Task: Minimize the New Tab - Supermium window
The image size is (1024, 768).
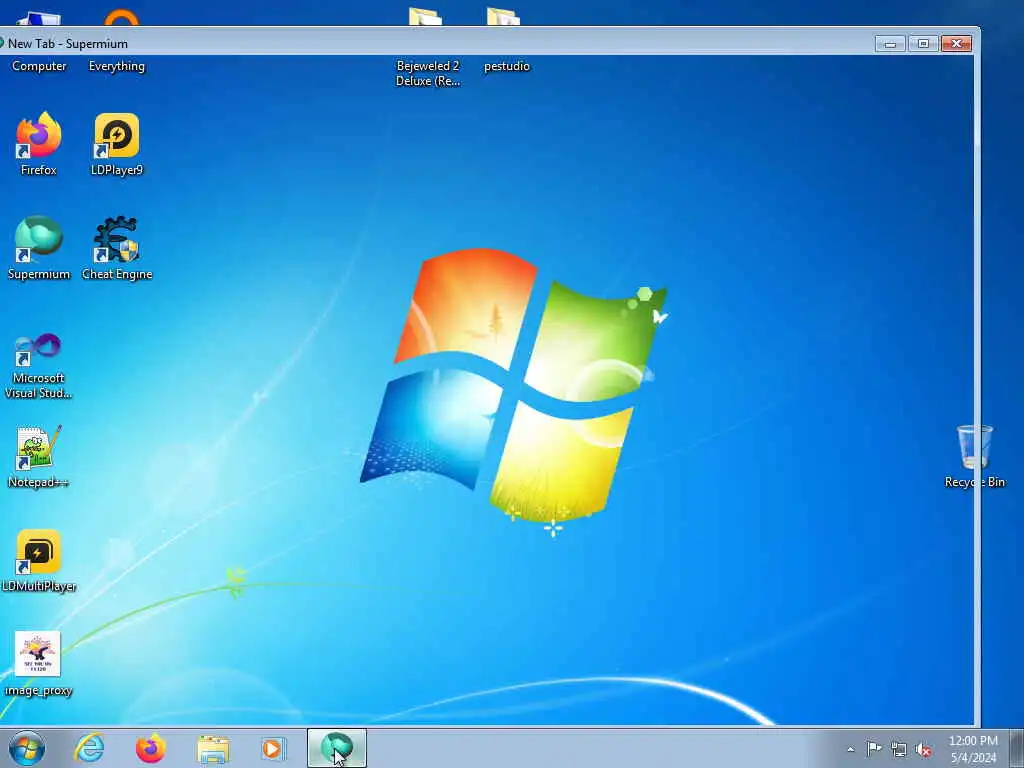Action: [890, 44]
